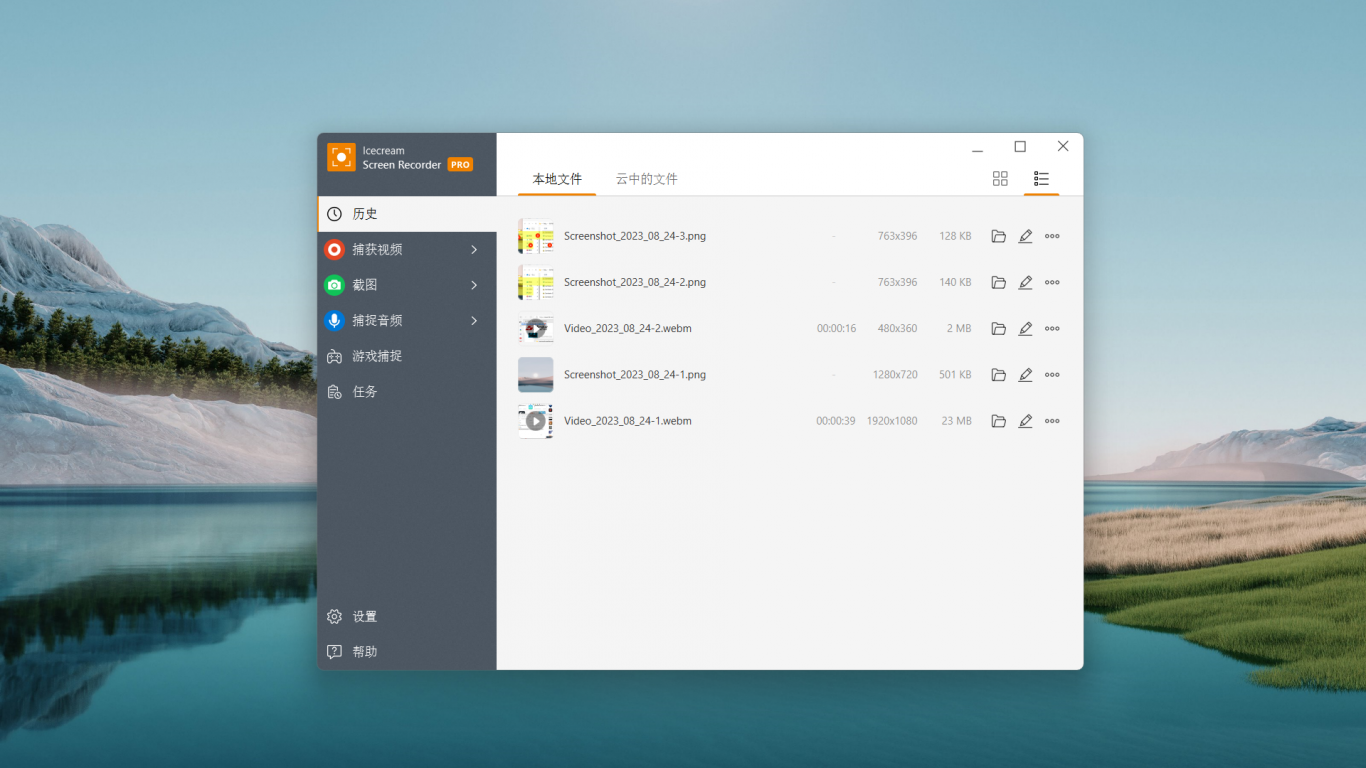The width and height of the screenshot is (1366, 768).
Task: Open more options for Screenshot_2023_08_24-3.png
Action: (1052, 237)
